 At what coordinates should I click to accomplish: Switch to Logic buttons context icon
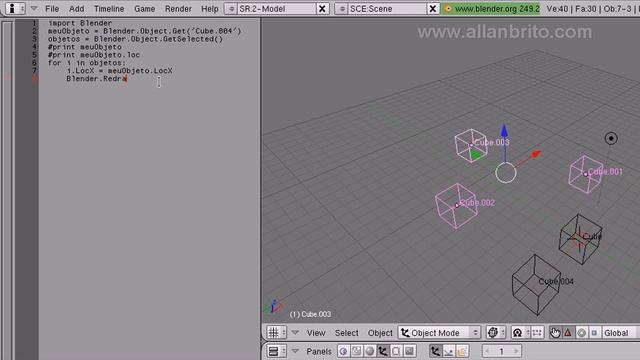tap(343, 351)
